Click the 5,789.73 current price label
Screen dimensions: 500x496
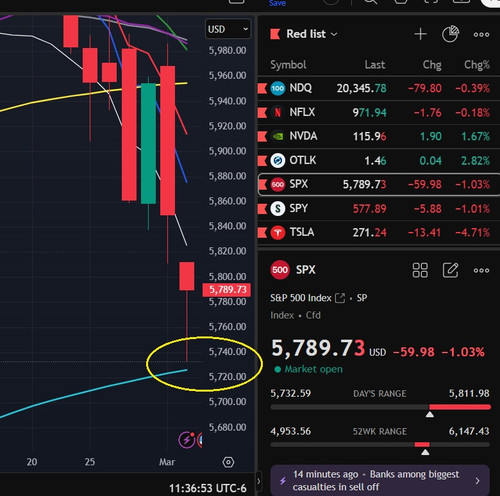click(227, 289)
